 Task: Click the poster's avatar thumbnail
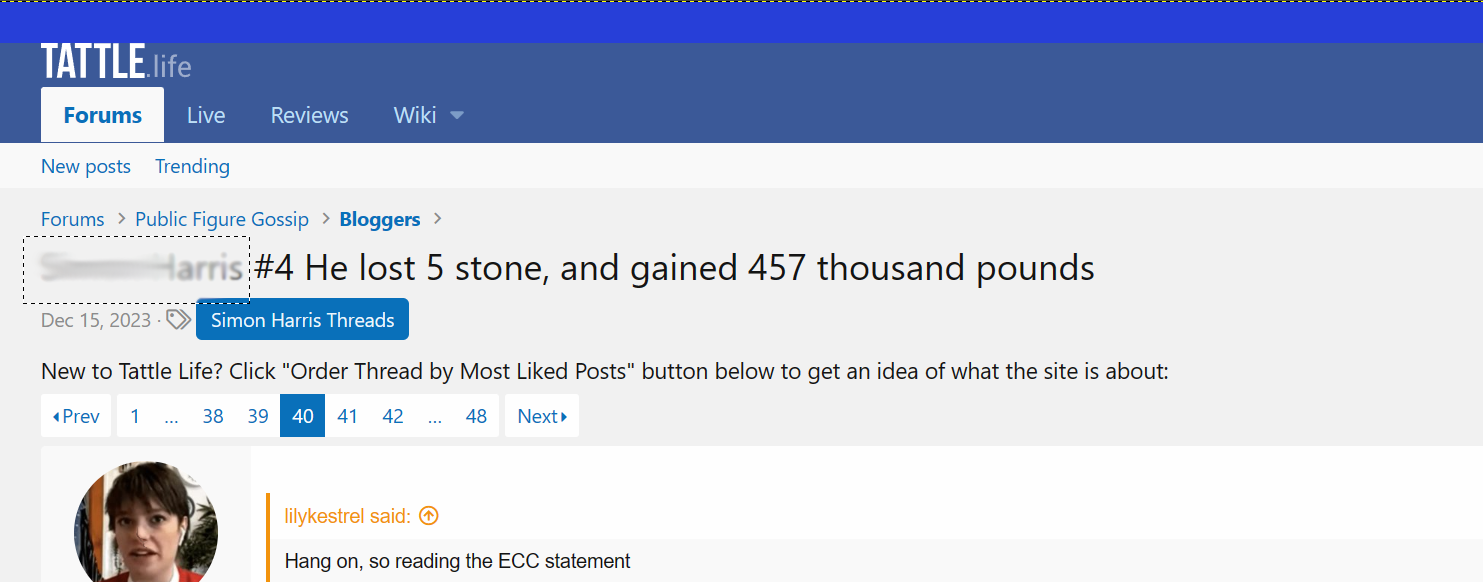point(146,522)
